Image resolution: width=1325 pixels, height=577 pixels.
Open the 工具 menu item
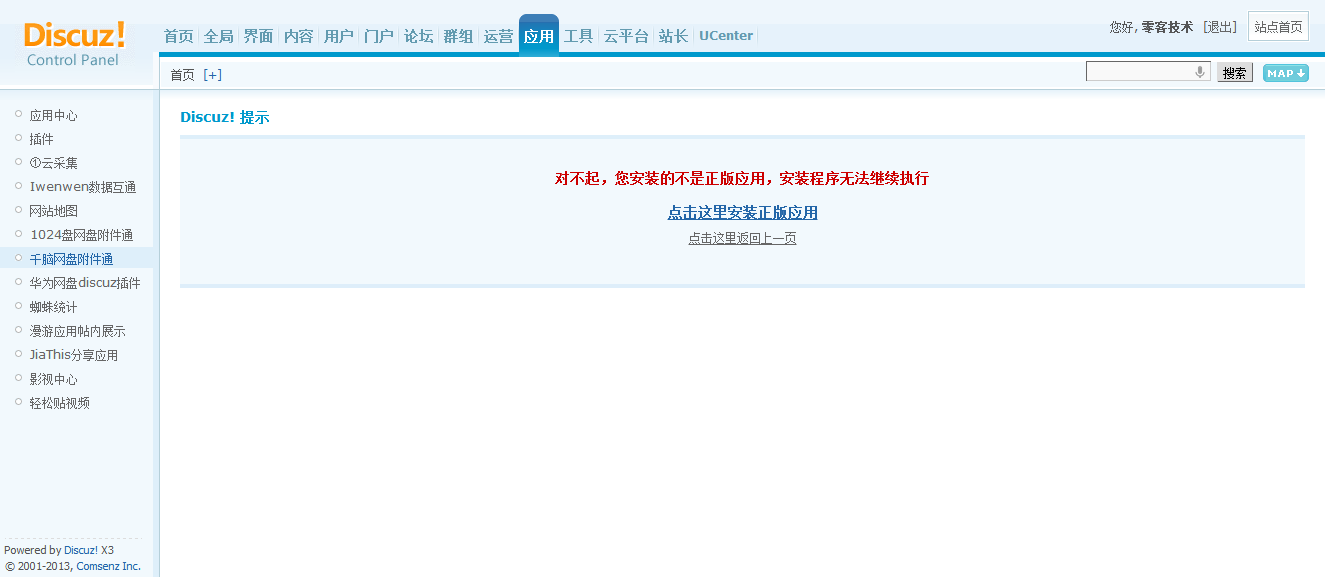click(578, 35)
